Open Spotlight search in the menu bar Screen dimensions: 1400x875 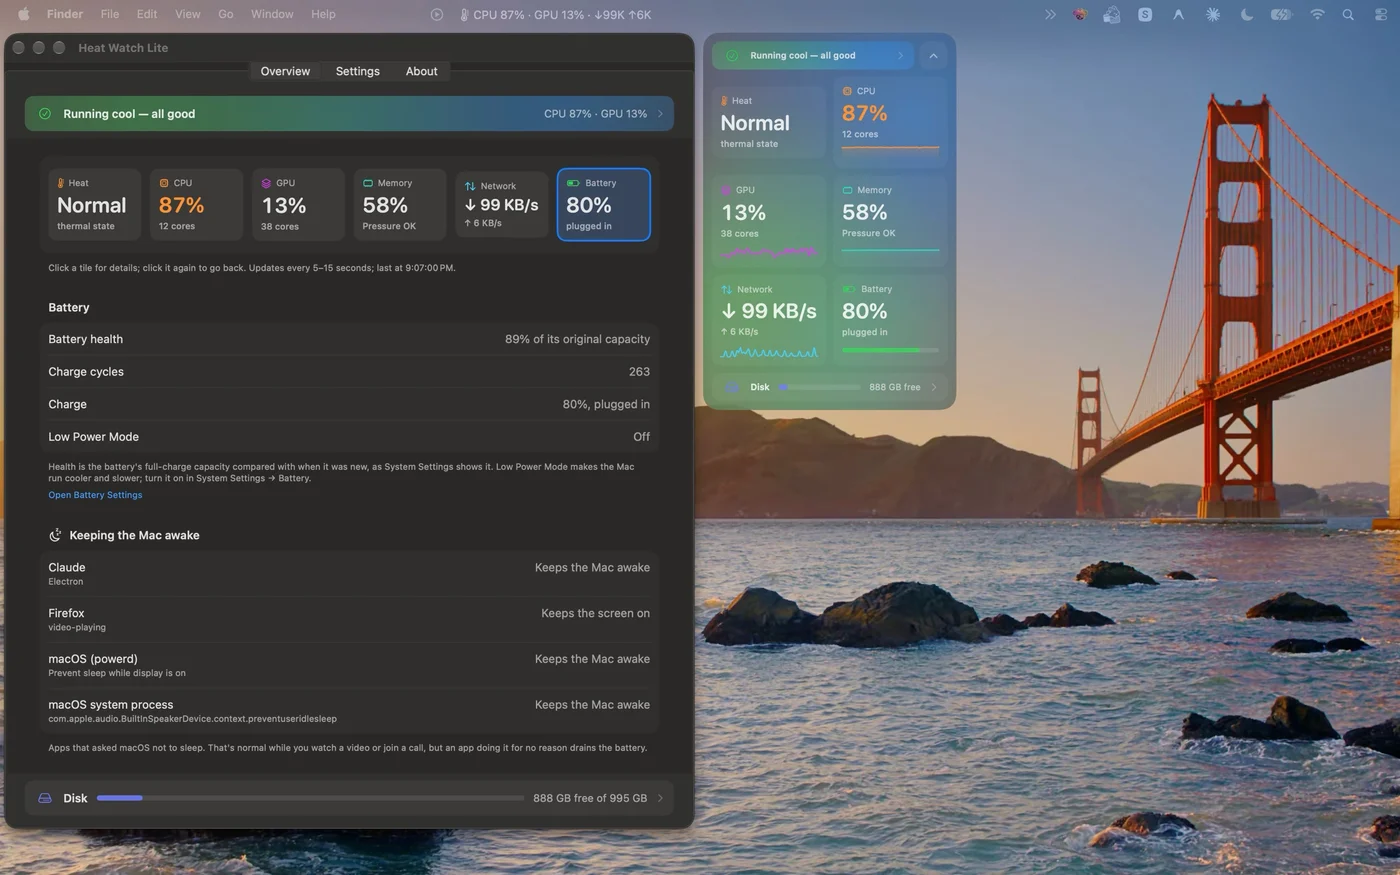tap(1348, 14)
